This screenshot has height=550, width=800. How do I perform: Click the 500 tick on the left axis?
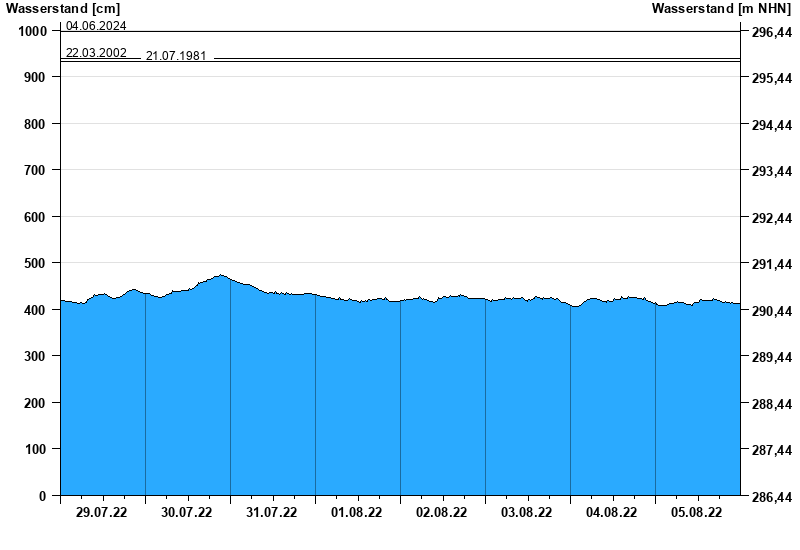tap(35, 263)
